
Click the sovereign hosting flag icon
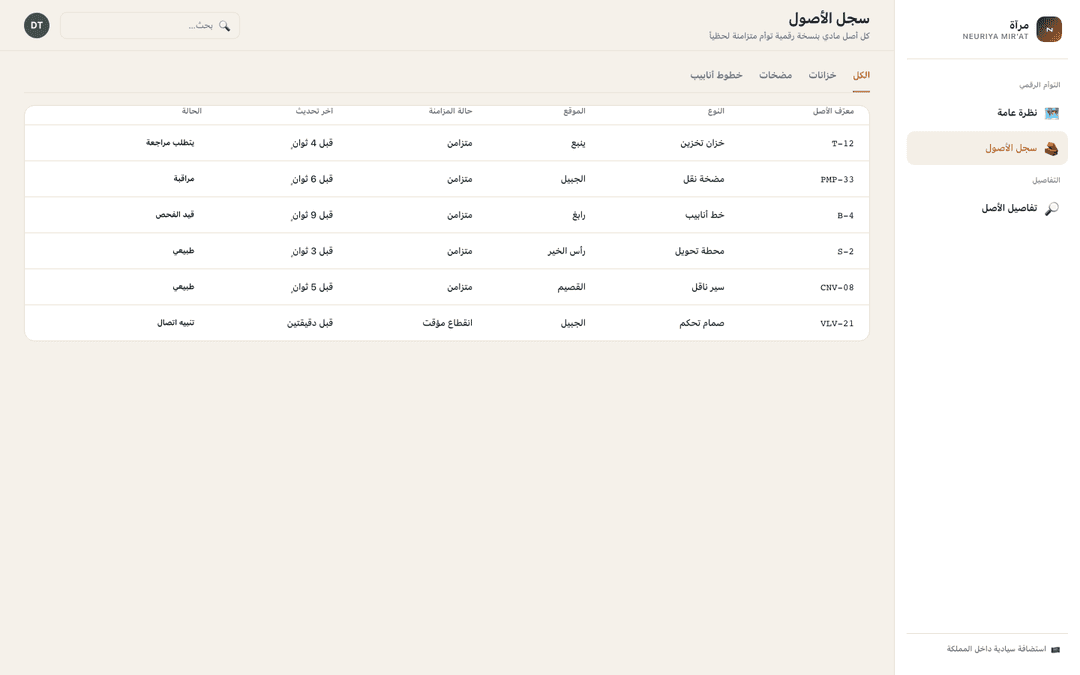1055,649
